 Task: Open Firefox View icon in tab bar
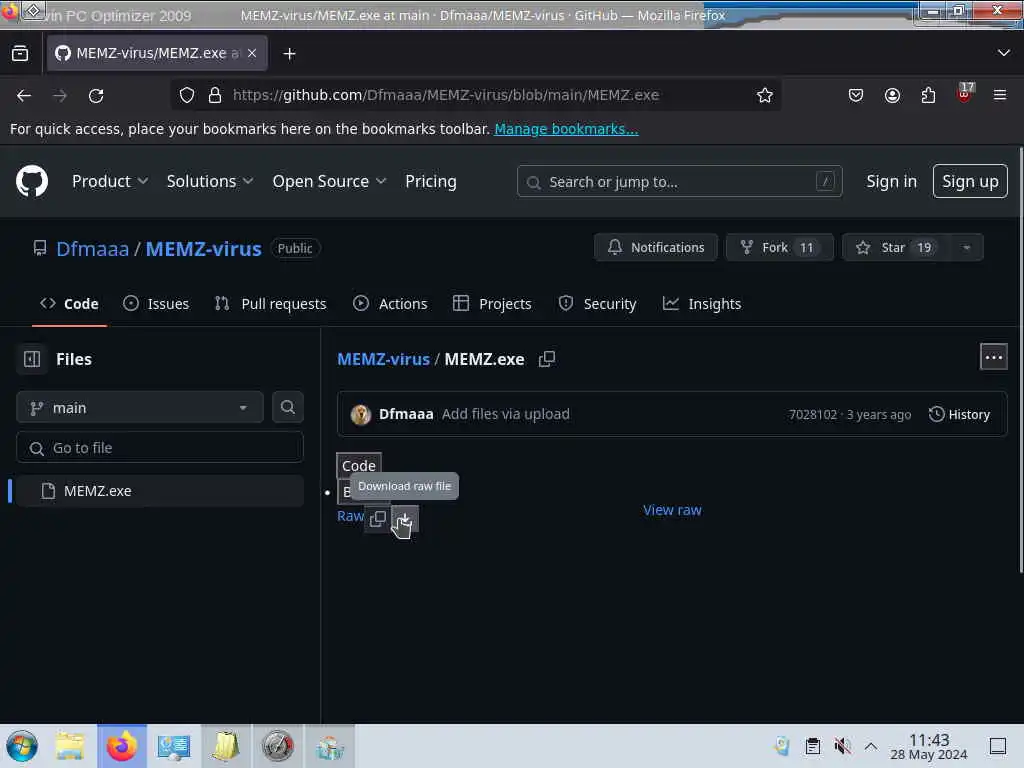coord(20,54)
